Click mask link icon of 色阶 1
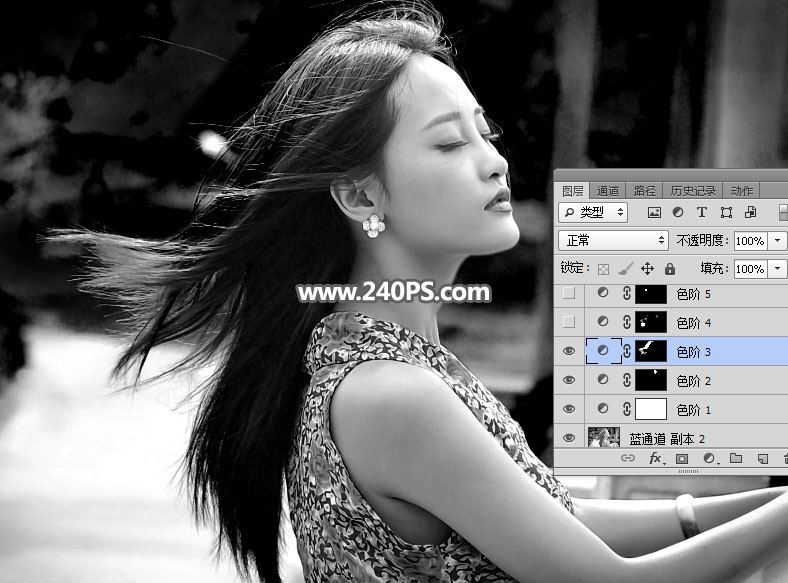The width and height of the screenshot is (788, 583). (627, 409)
